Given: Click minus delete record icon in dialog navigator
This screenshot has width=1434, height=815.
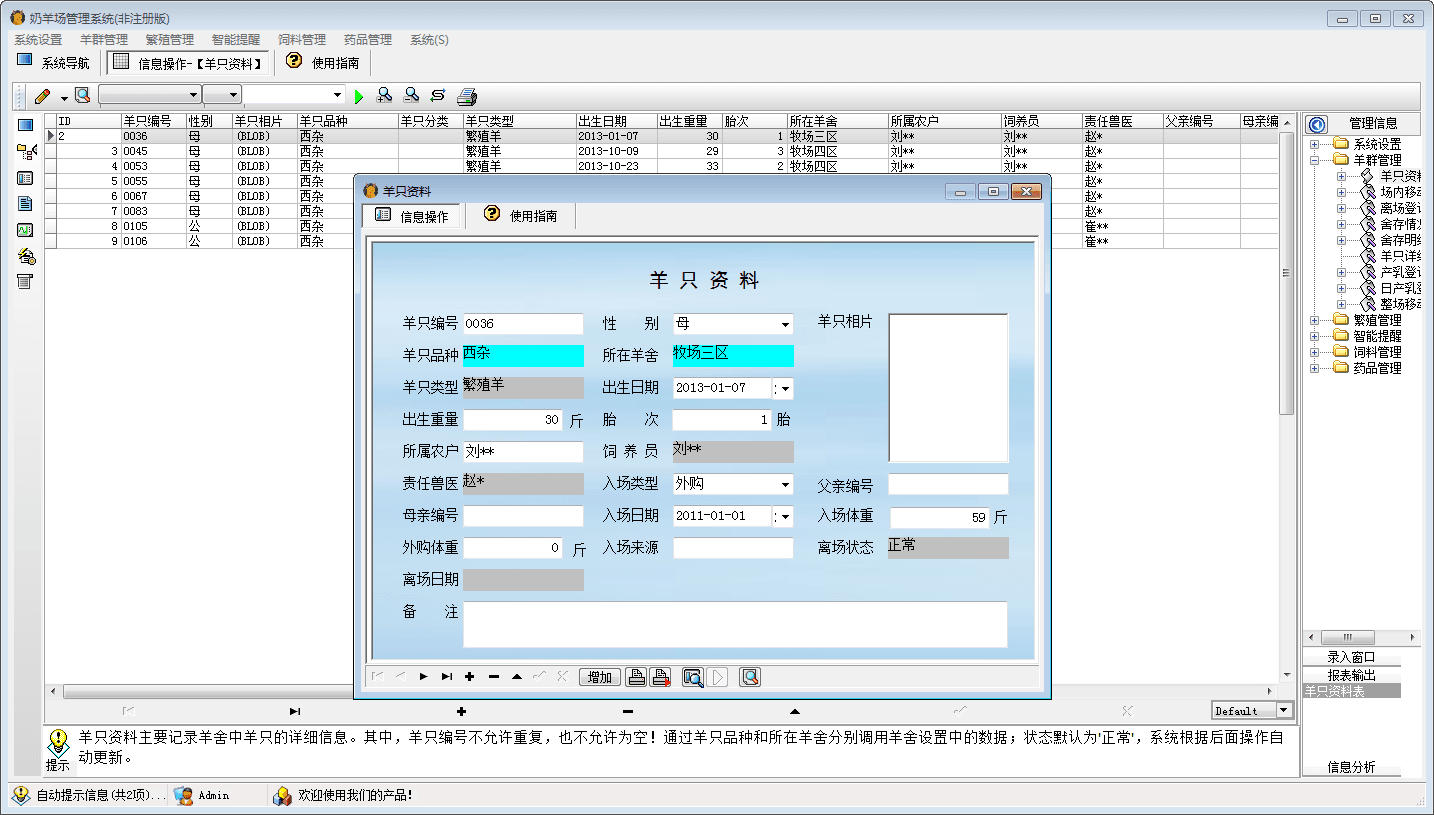Looking at the screenshot, I should tap(494, 677).
